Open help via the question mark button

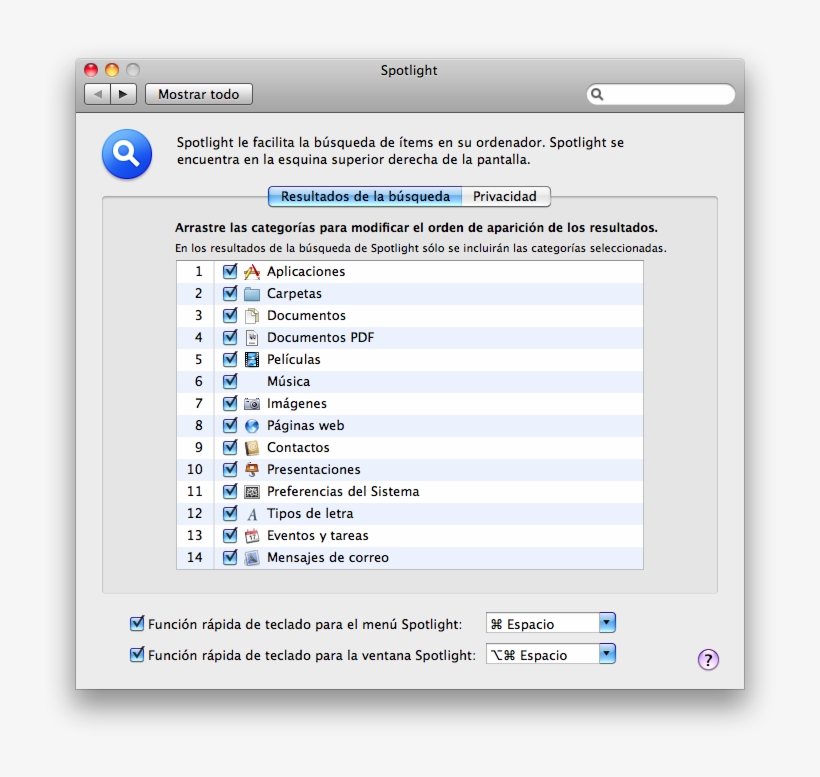tap(706, 658)
